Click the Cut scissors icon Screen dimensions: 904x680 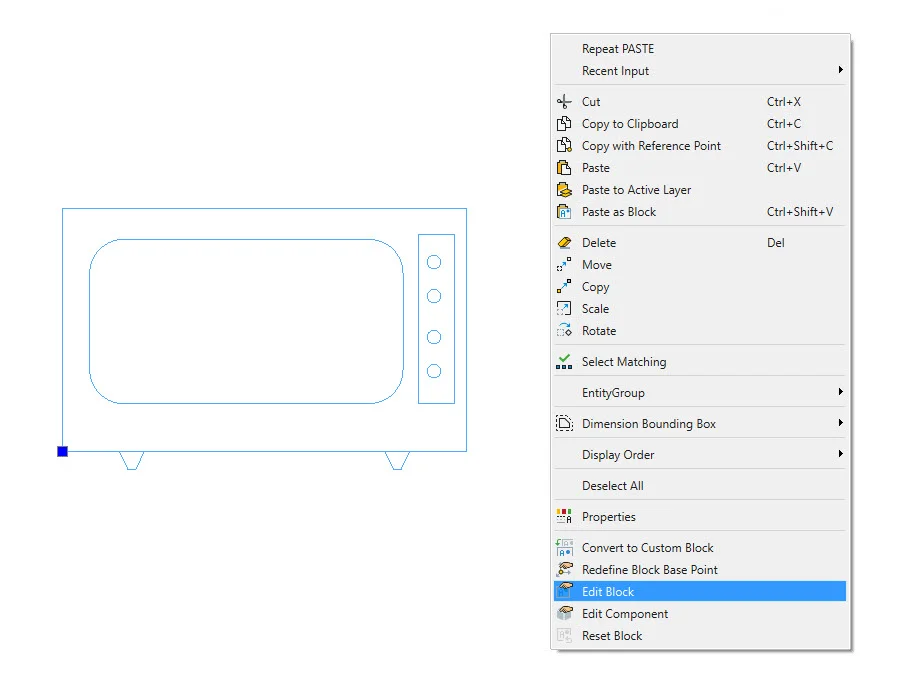point(564,102)
